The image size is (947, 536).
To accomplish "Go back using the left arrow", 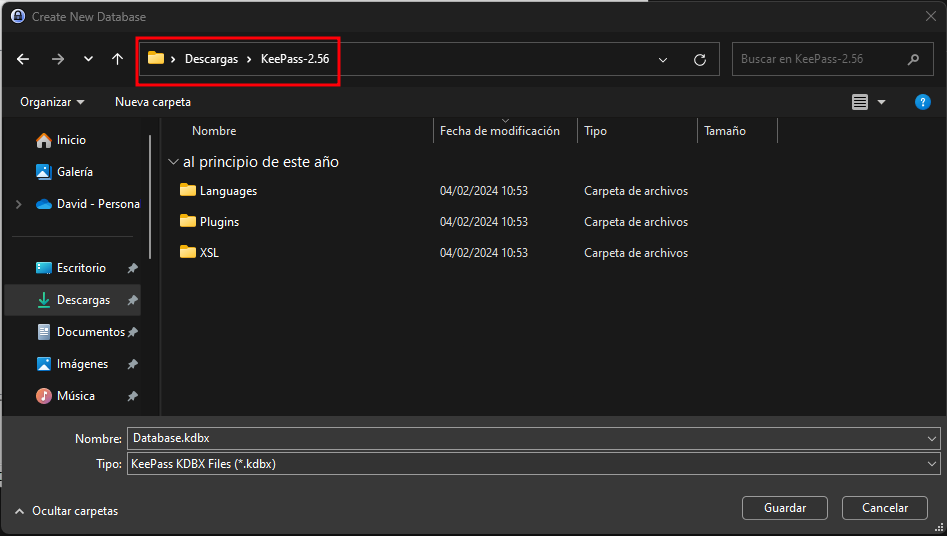I will pyautogui.click(x=23, y=59).
